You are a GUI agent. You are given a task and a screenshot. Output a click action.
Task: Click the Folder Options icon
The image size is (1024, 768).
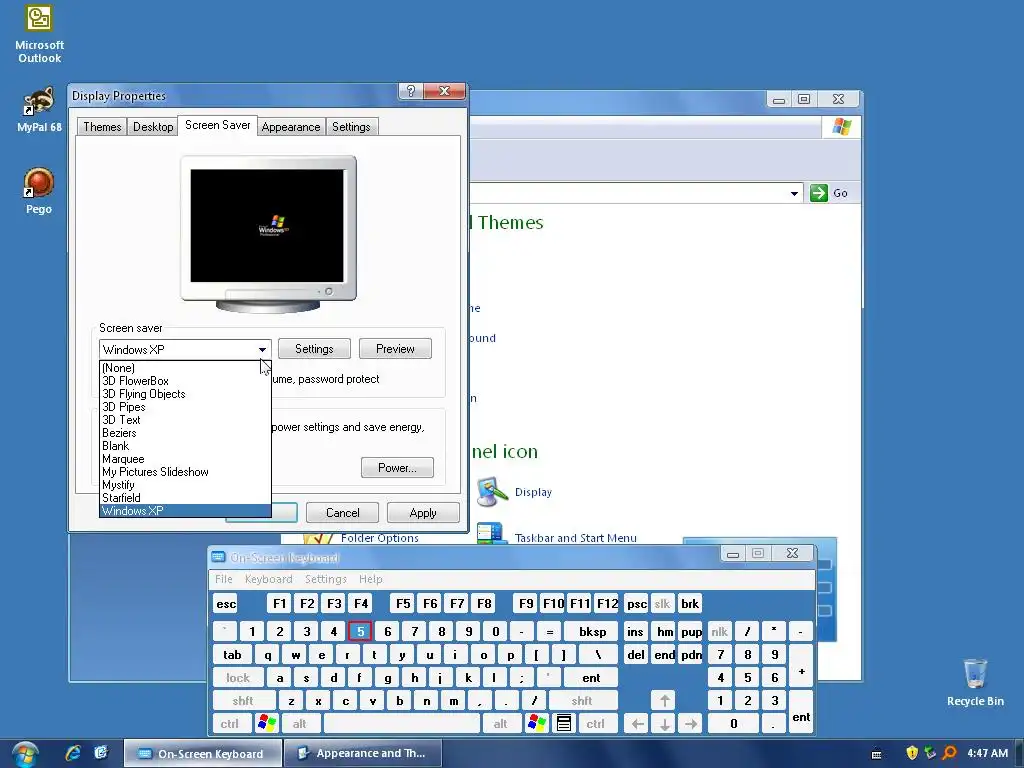click(317, 538)
